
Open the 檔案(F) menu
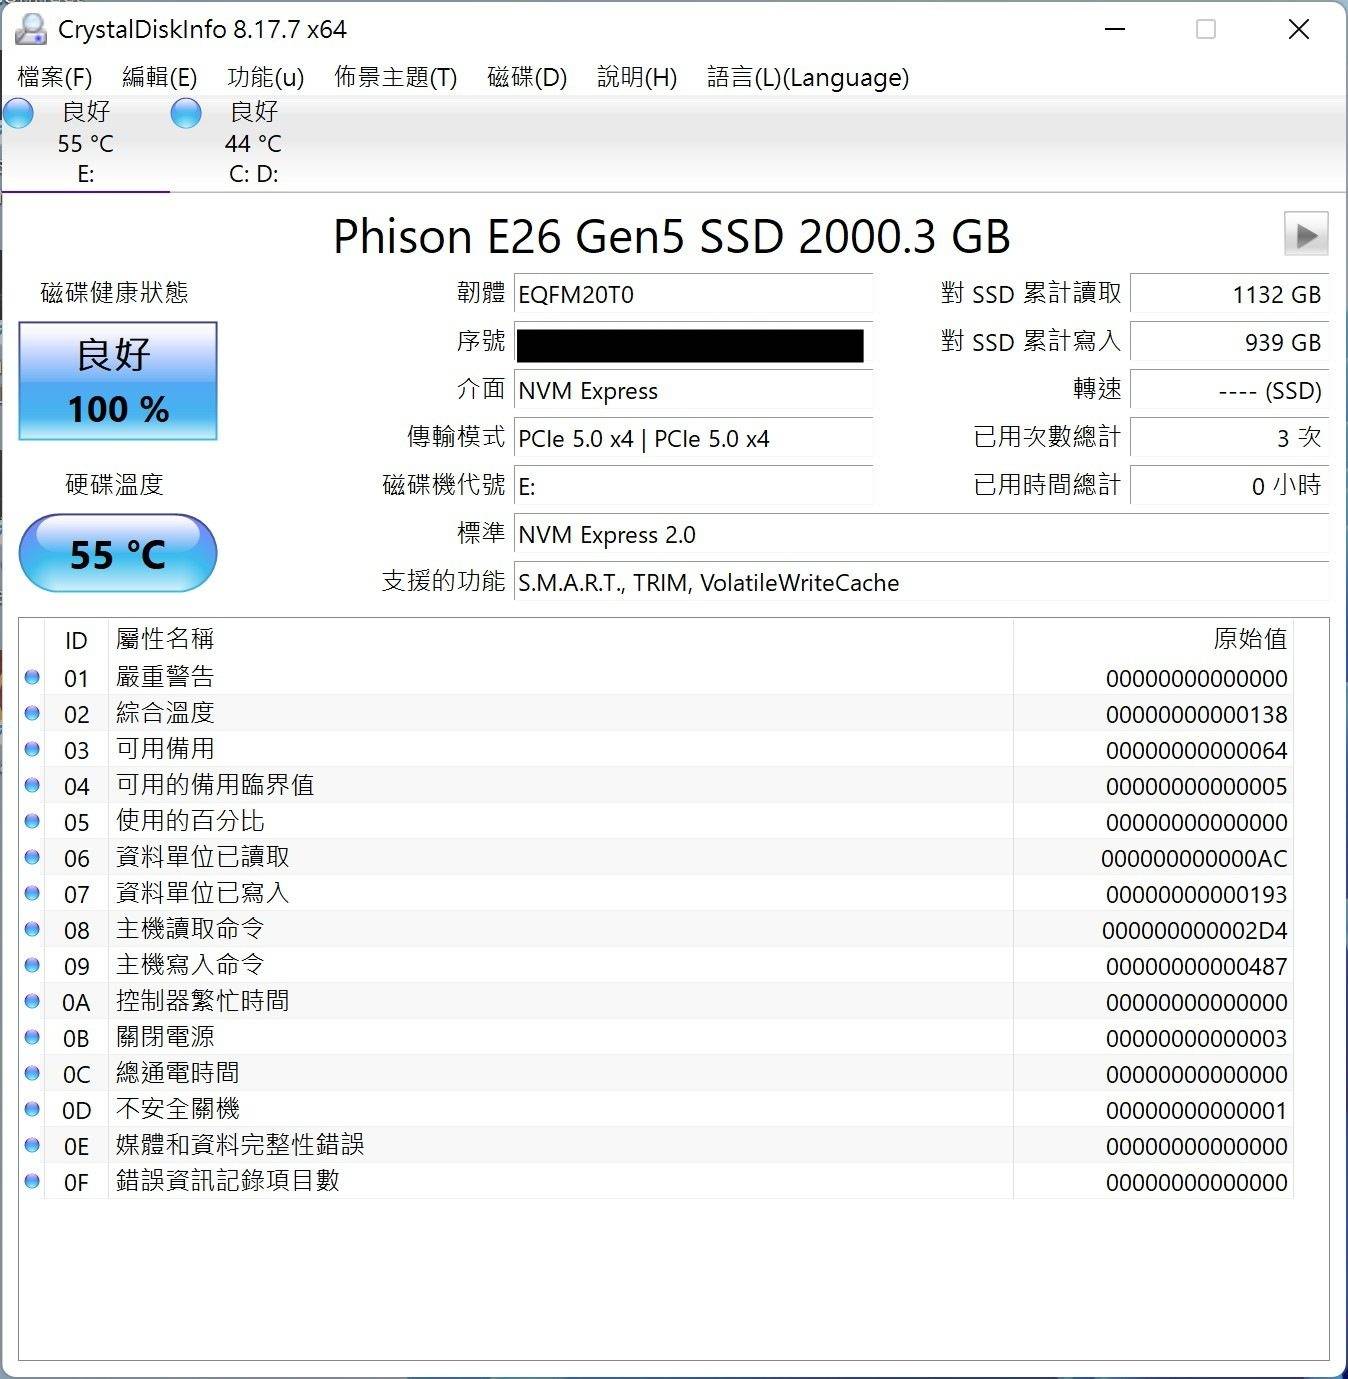click(55, 77)
